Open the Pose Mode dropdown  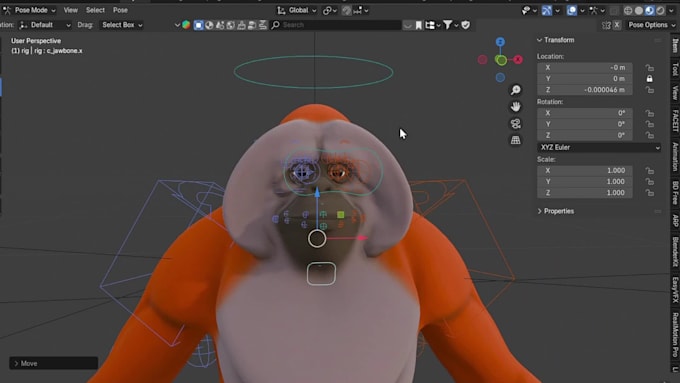tap(29, 10)
